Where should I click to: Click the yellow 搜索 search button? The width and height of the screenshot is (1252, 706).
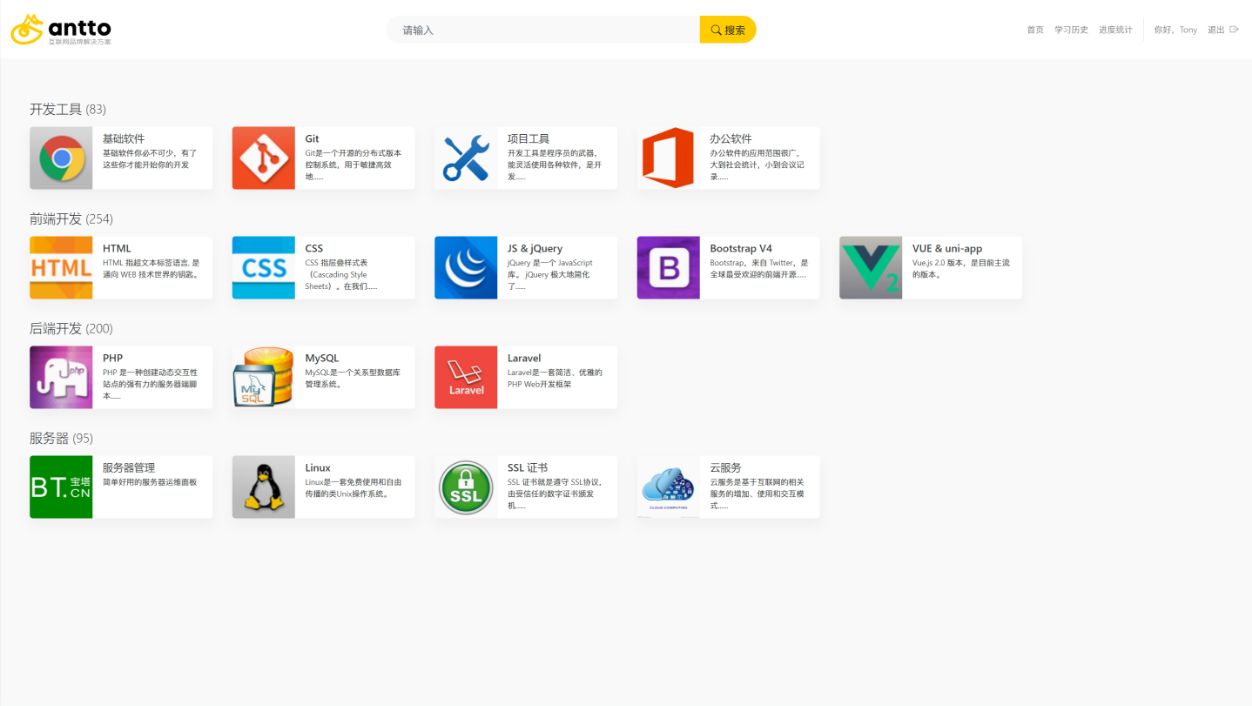(728, 30)
